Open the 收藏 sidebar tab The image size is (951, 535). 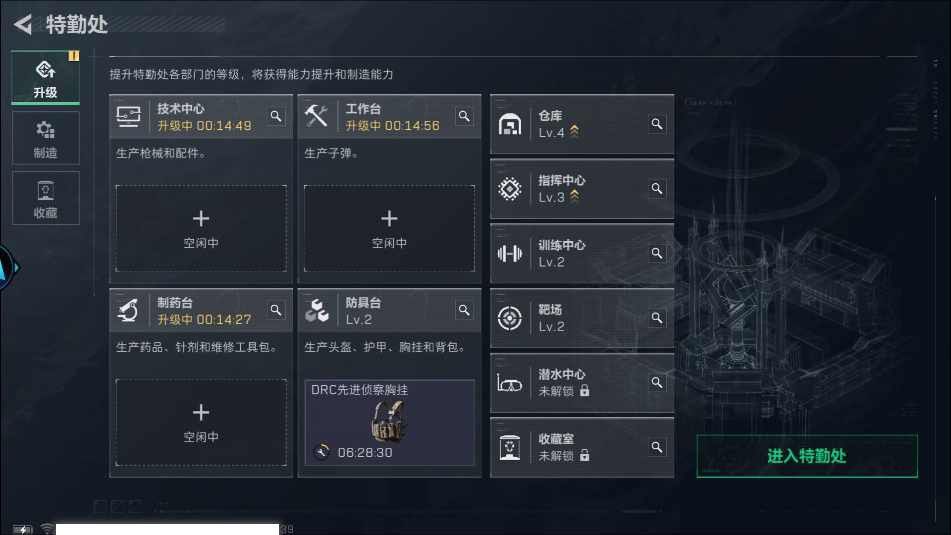tap(45, 198)
